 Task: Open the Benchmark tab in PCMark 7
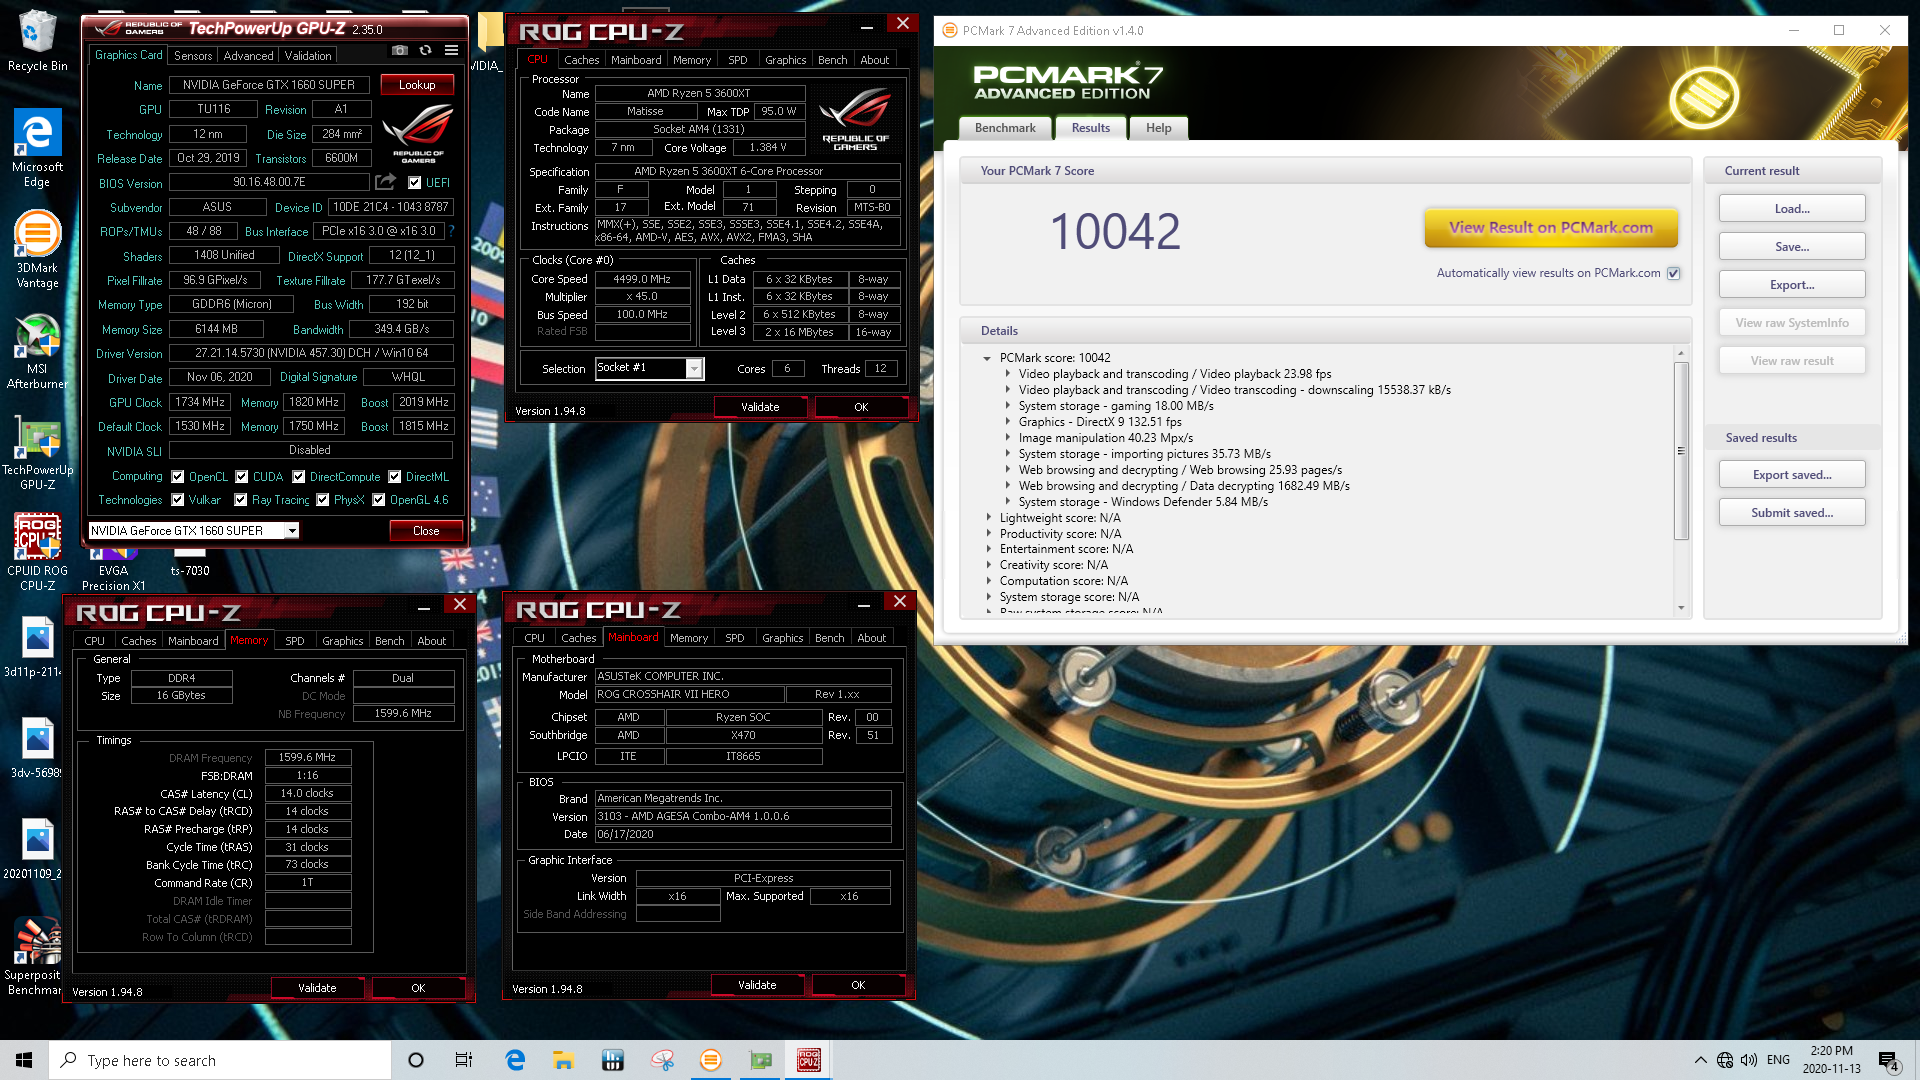(1005, 128)
